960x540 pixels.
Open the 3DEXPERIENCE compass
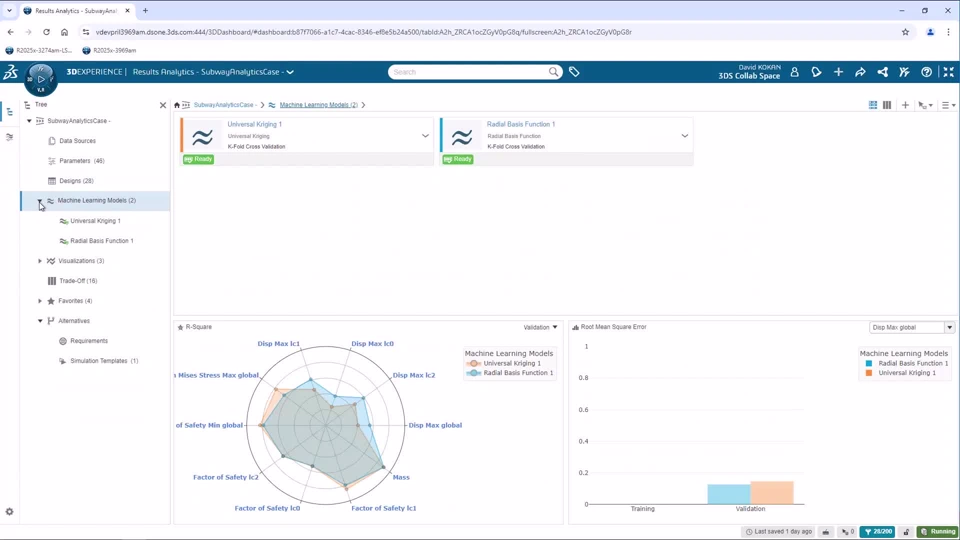coord(40,80)
